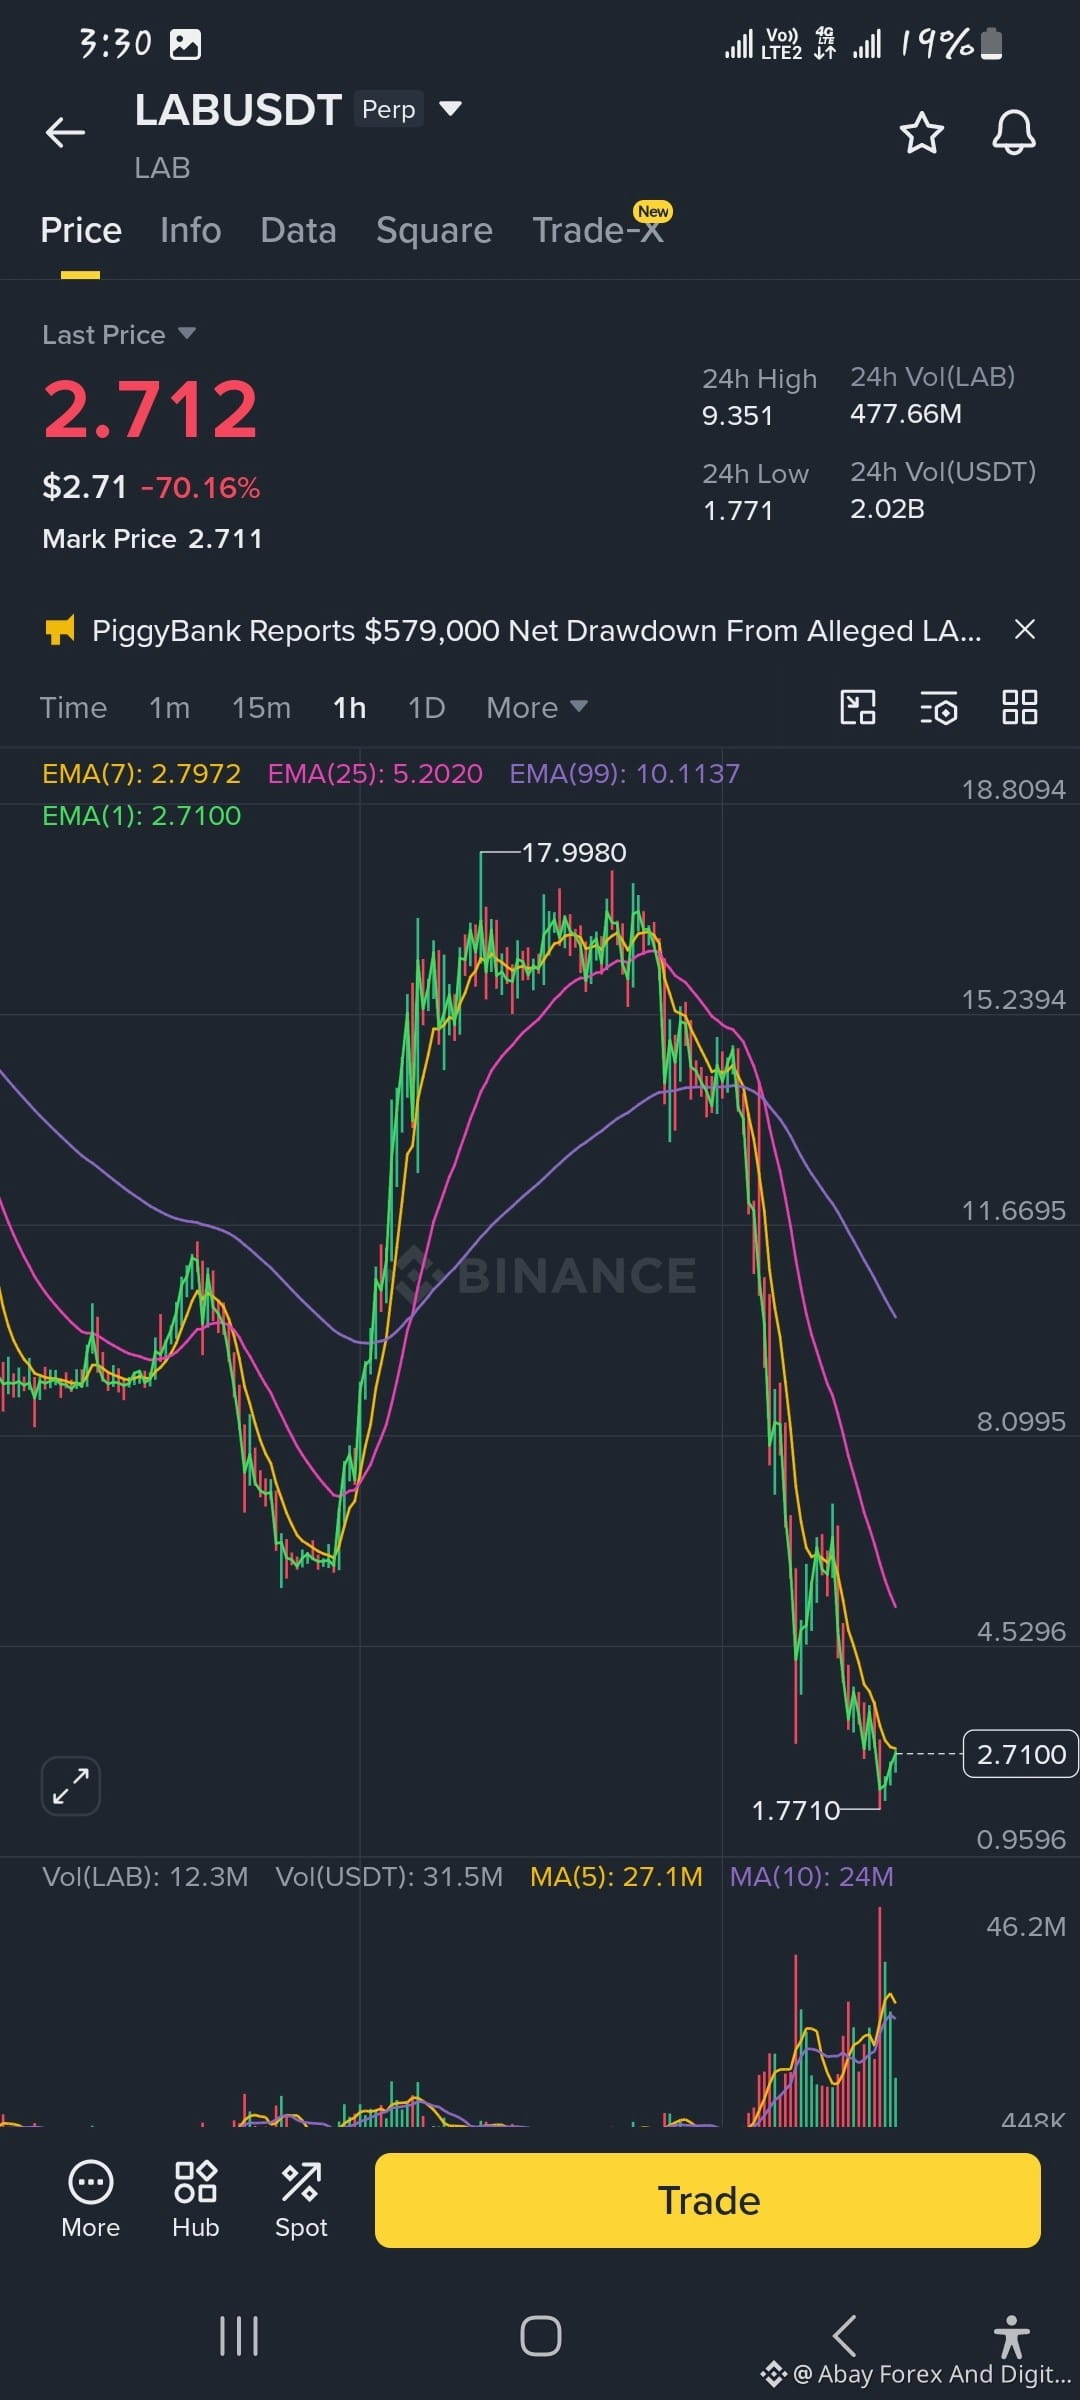The width and height of the screenshot is (1080, 2400).
Task: Tap the MA(10) volume indicator label
Action: point(811,1876)
